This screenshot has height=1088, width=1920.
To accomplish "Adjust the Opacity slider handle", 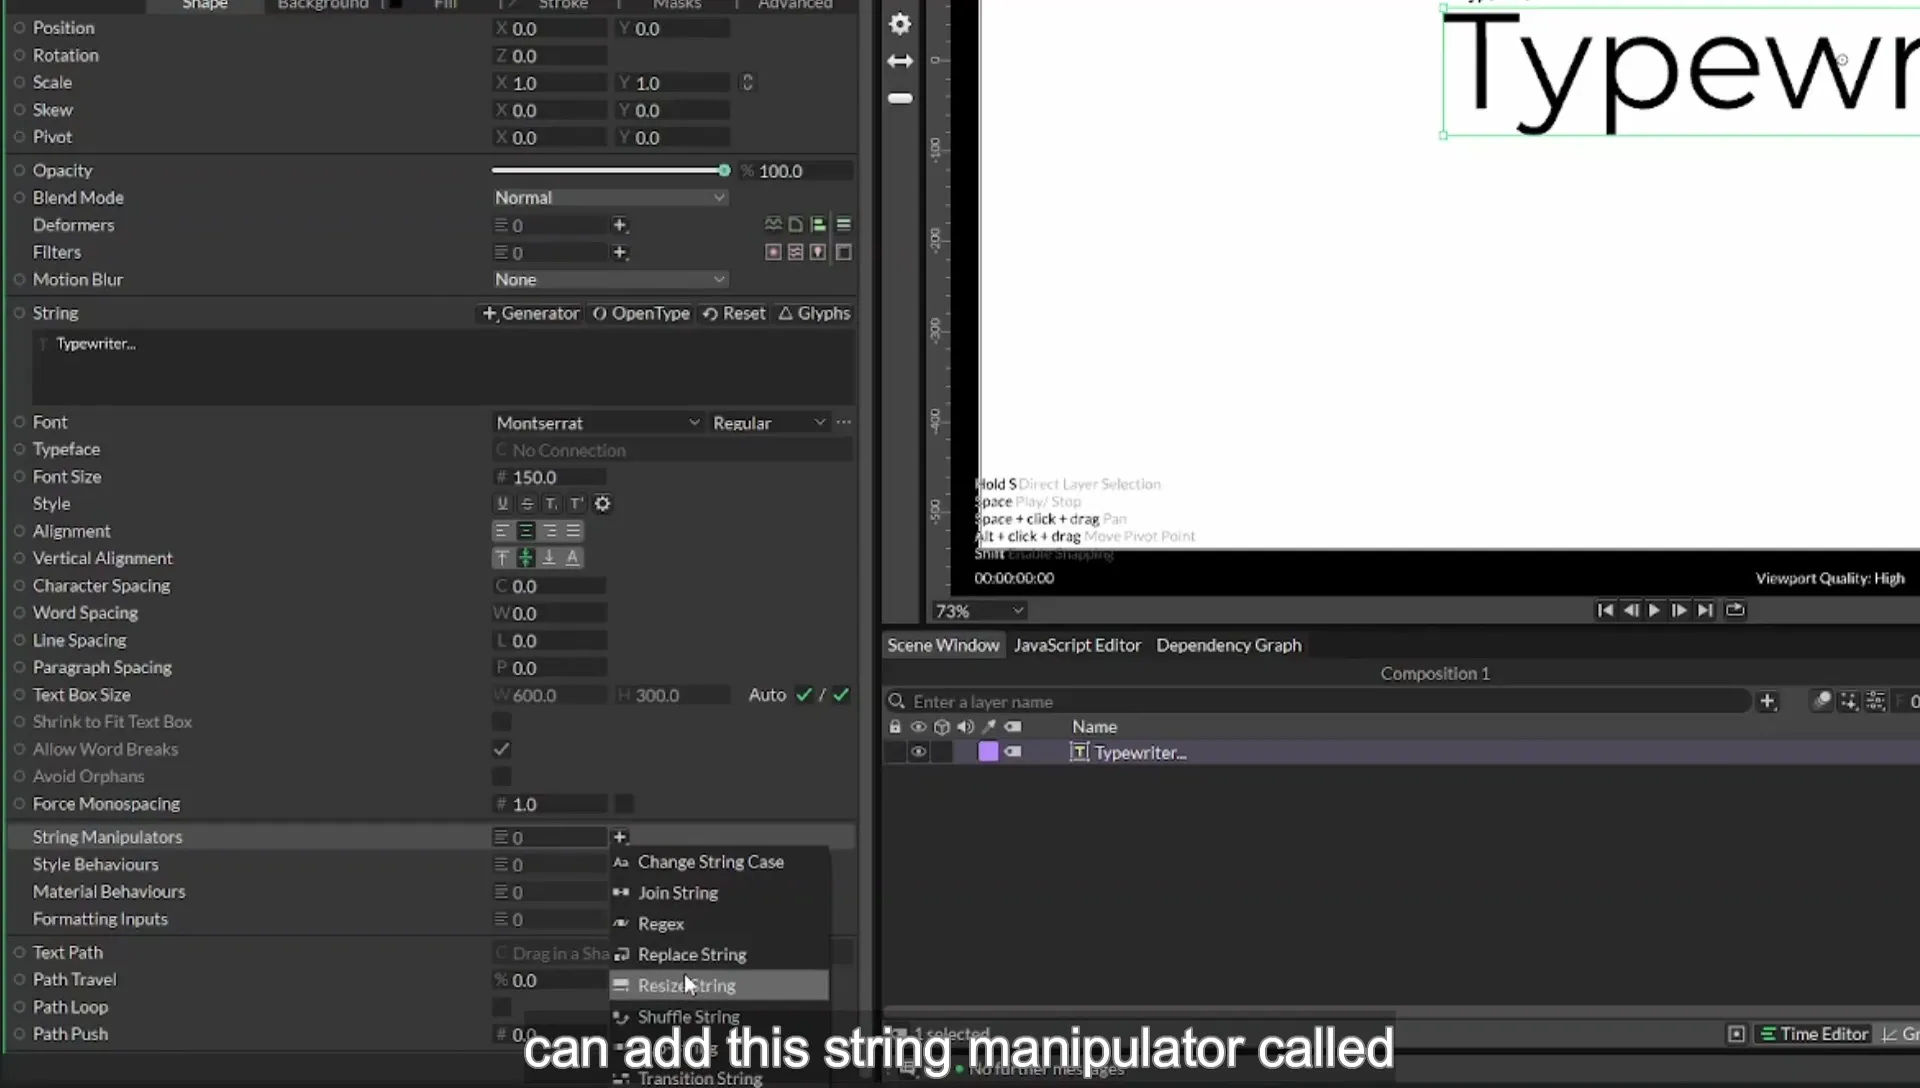I will [724, 171].
